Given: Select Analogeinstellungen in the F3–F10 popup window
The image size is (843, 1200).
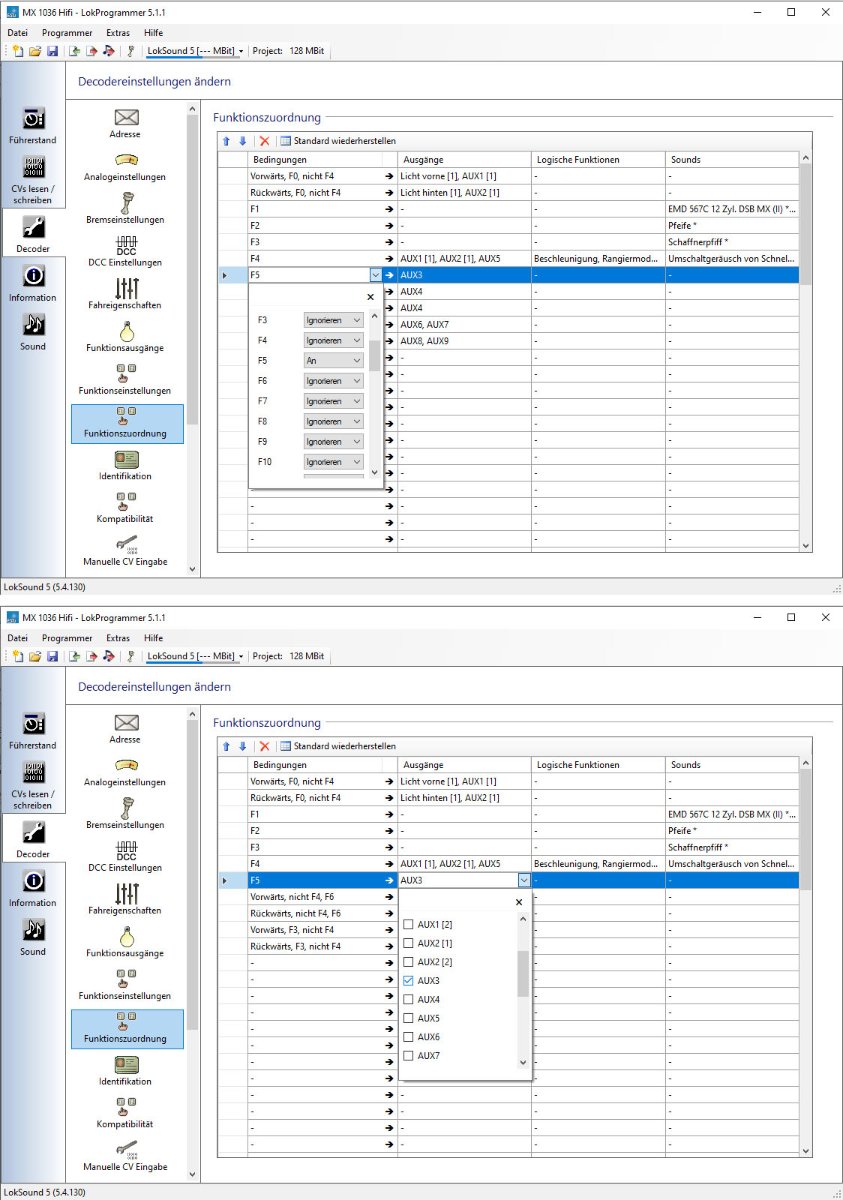Looking at the screenshot, I should coord(126,167).
